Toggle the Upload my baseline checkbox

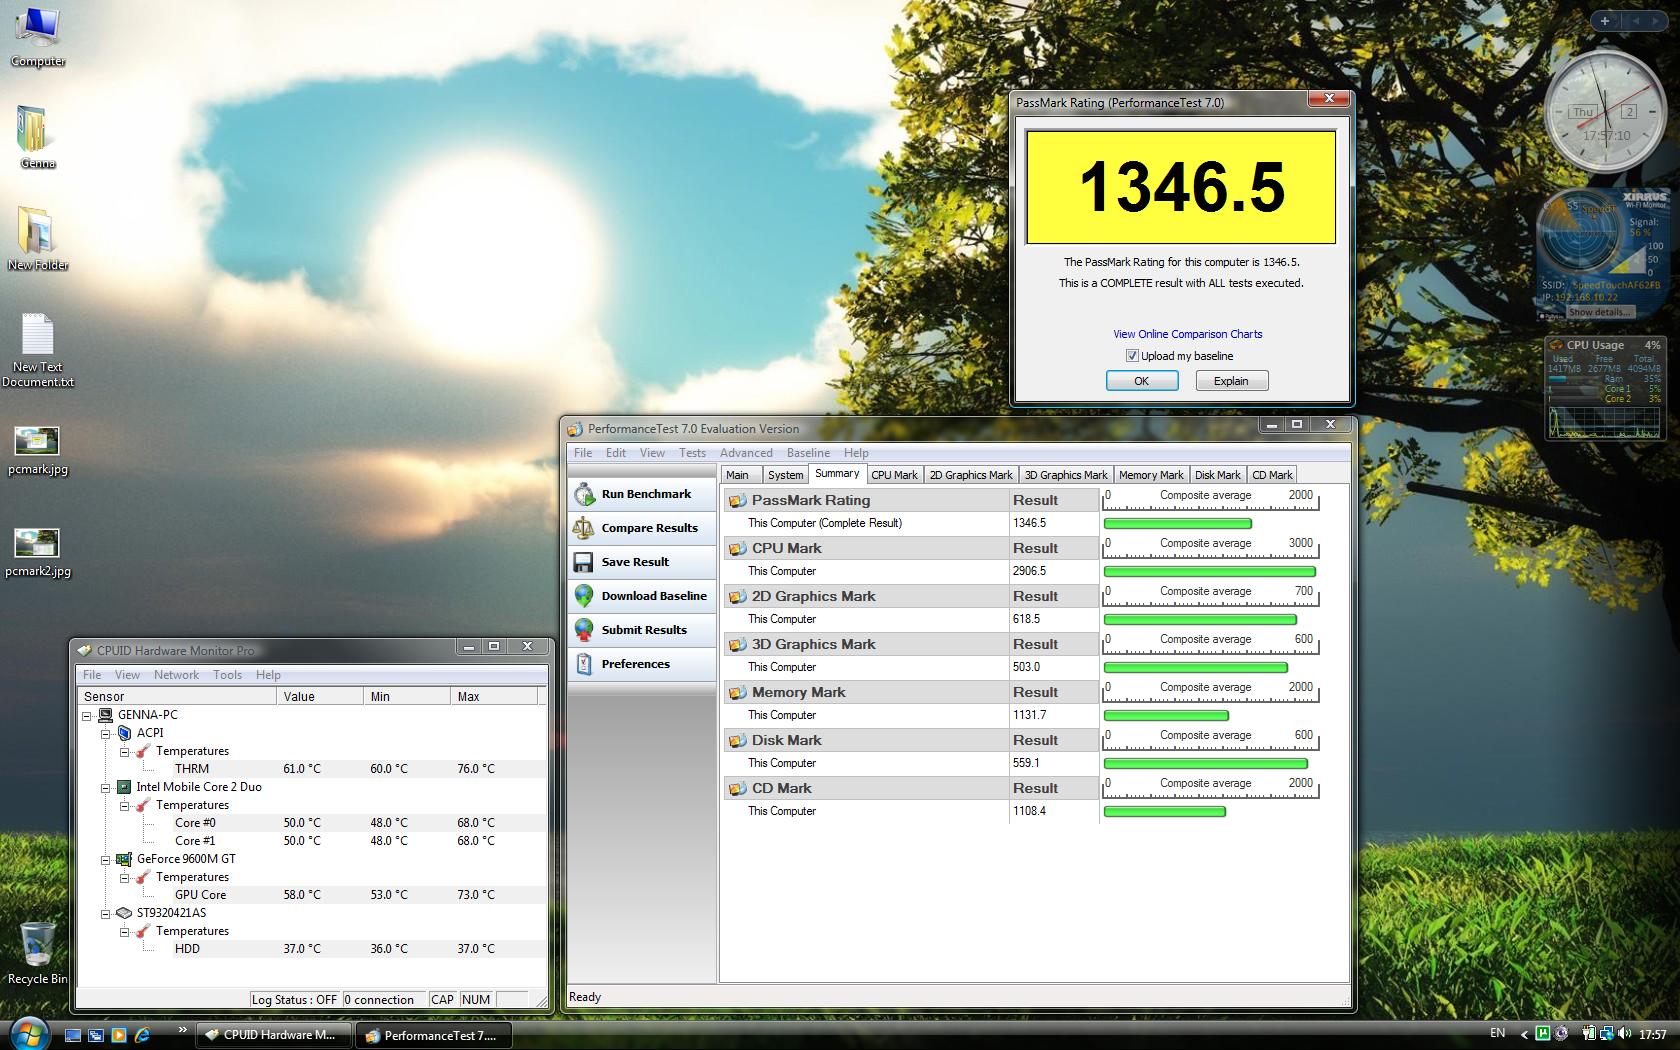(1132, 356)
